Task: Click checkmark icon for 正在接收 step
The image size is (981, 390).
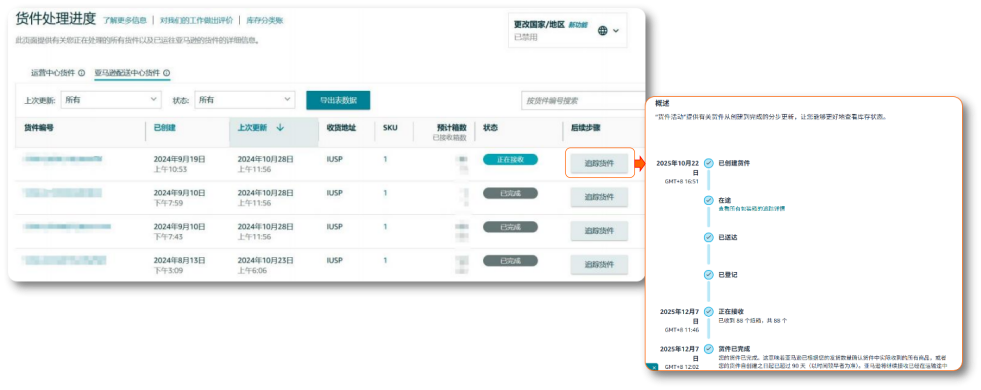Action: [708, 311]
